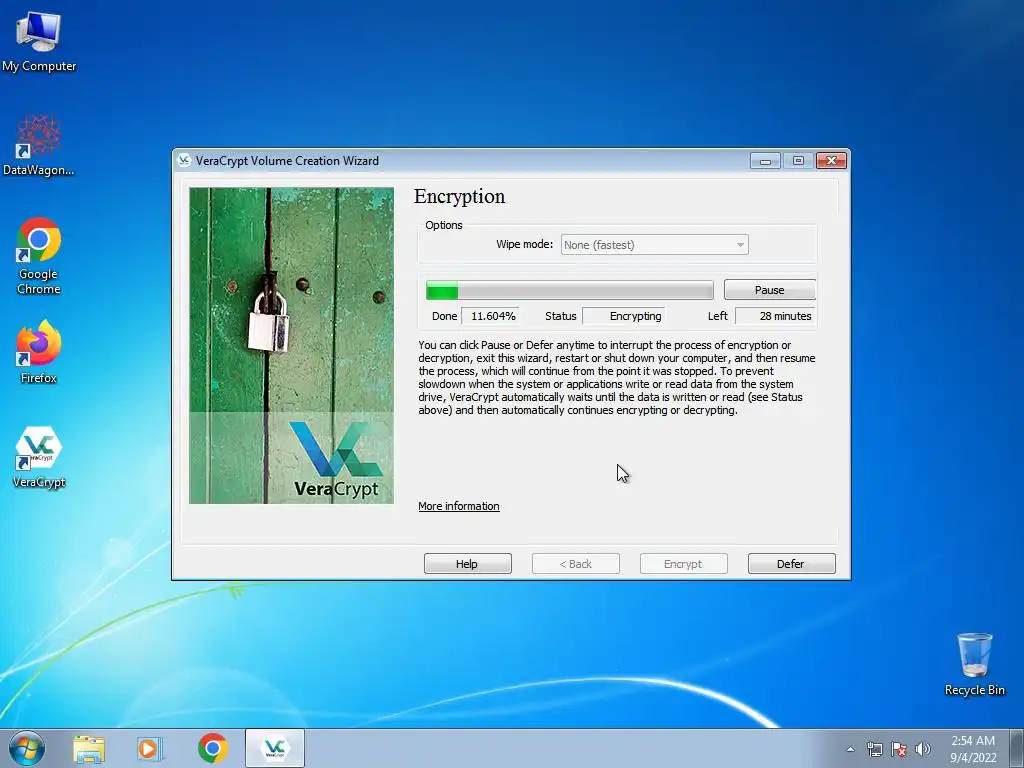Open the Windows Start menu
The width and height of the screenshot is (1024, 768).
click(x=27, y=748)
